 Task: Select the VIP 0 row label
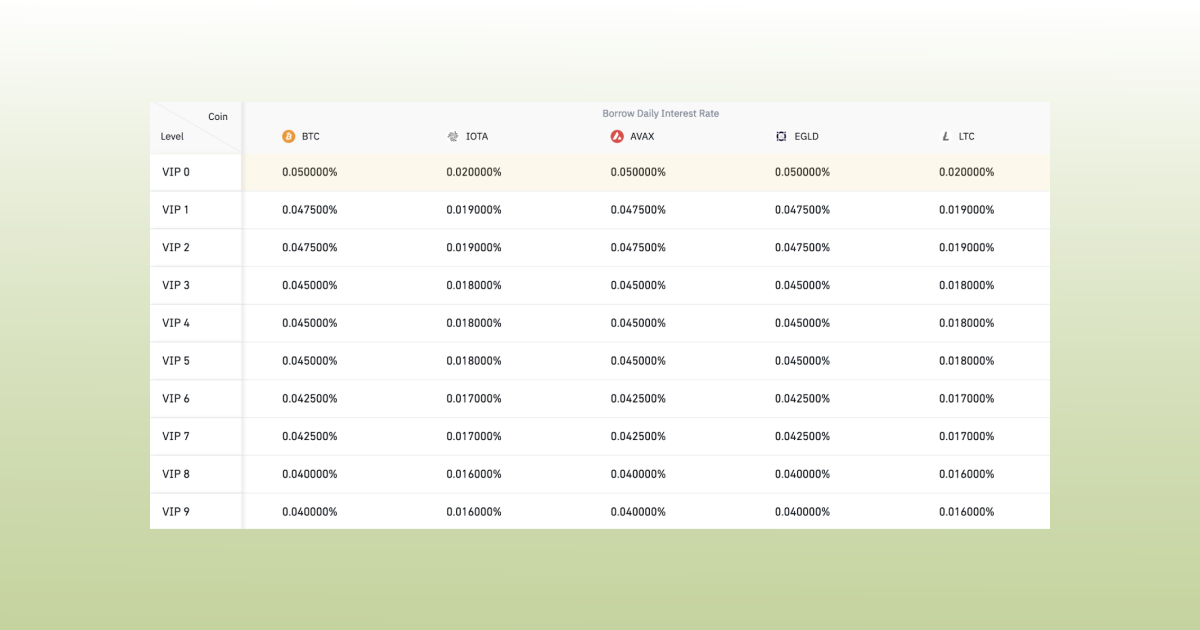[x=176, y=172]
